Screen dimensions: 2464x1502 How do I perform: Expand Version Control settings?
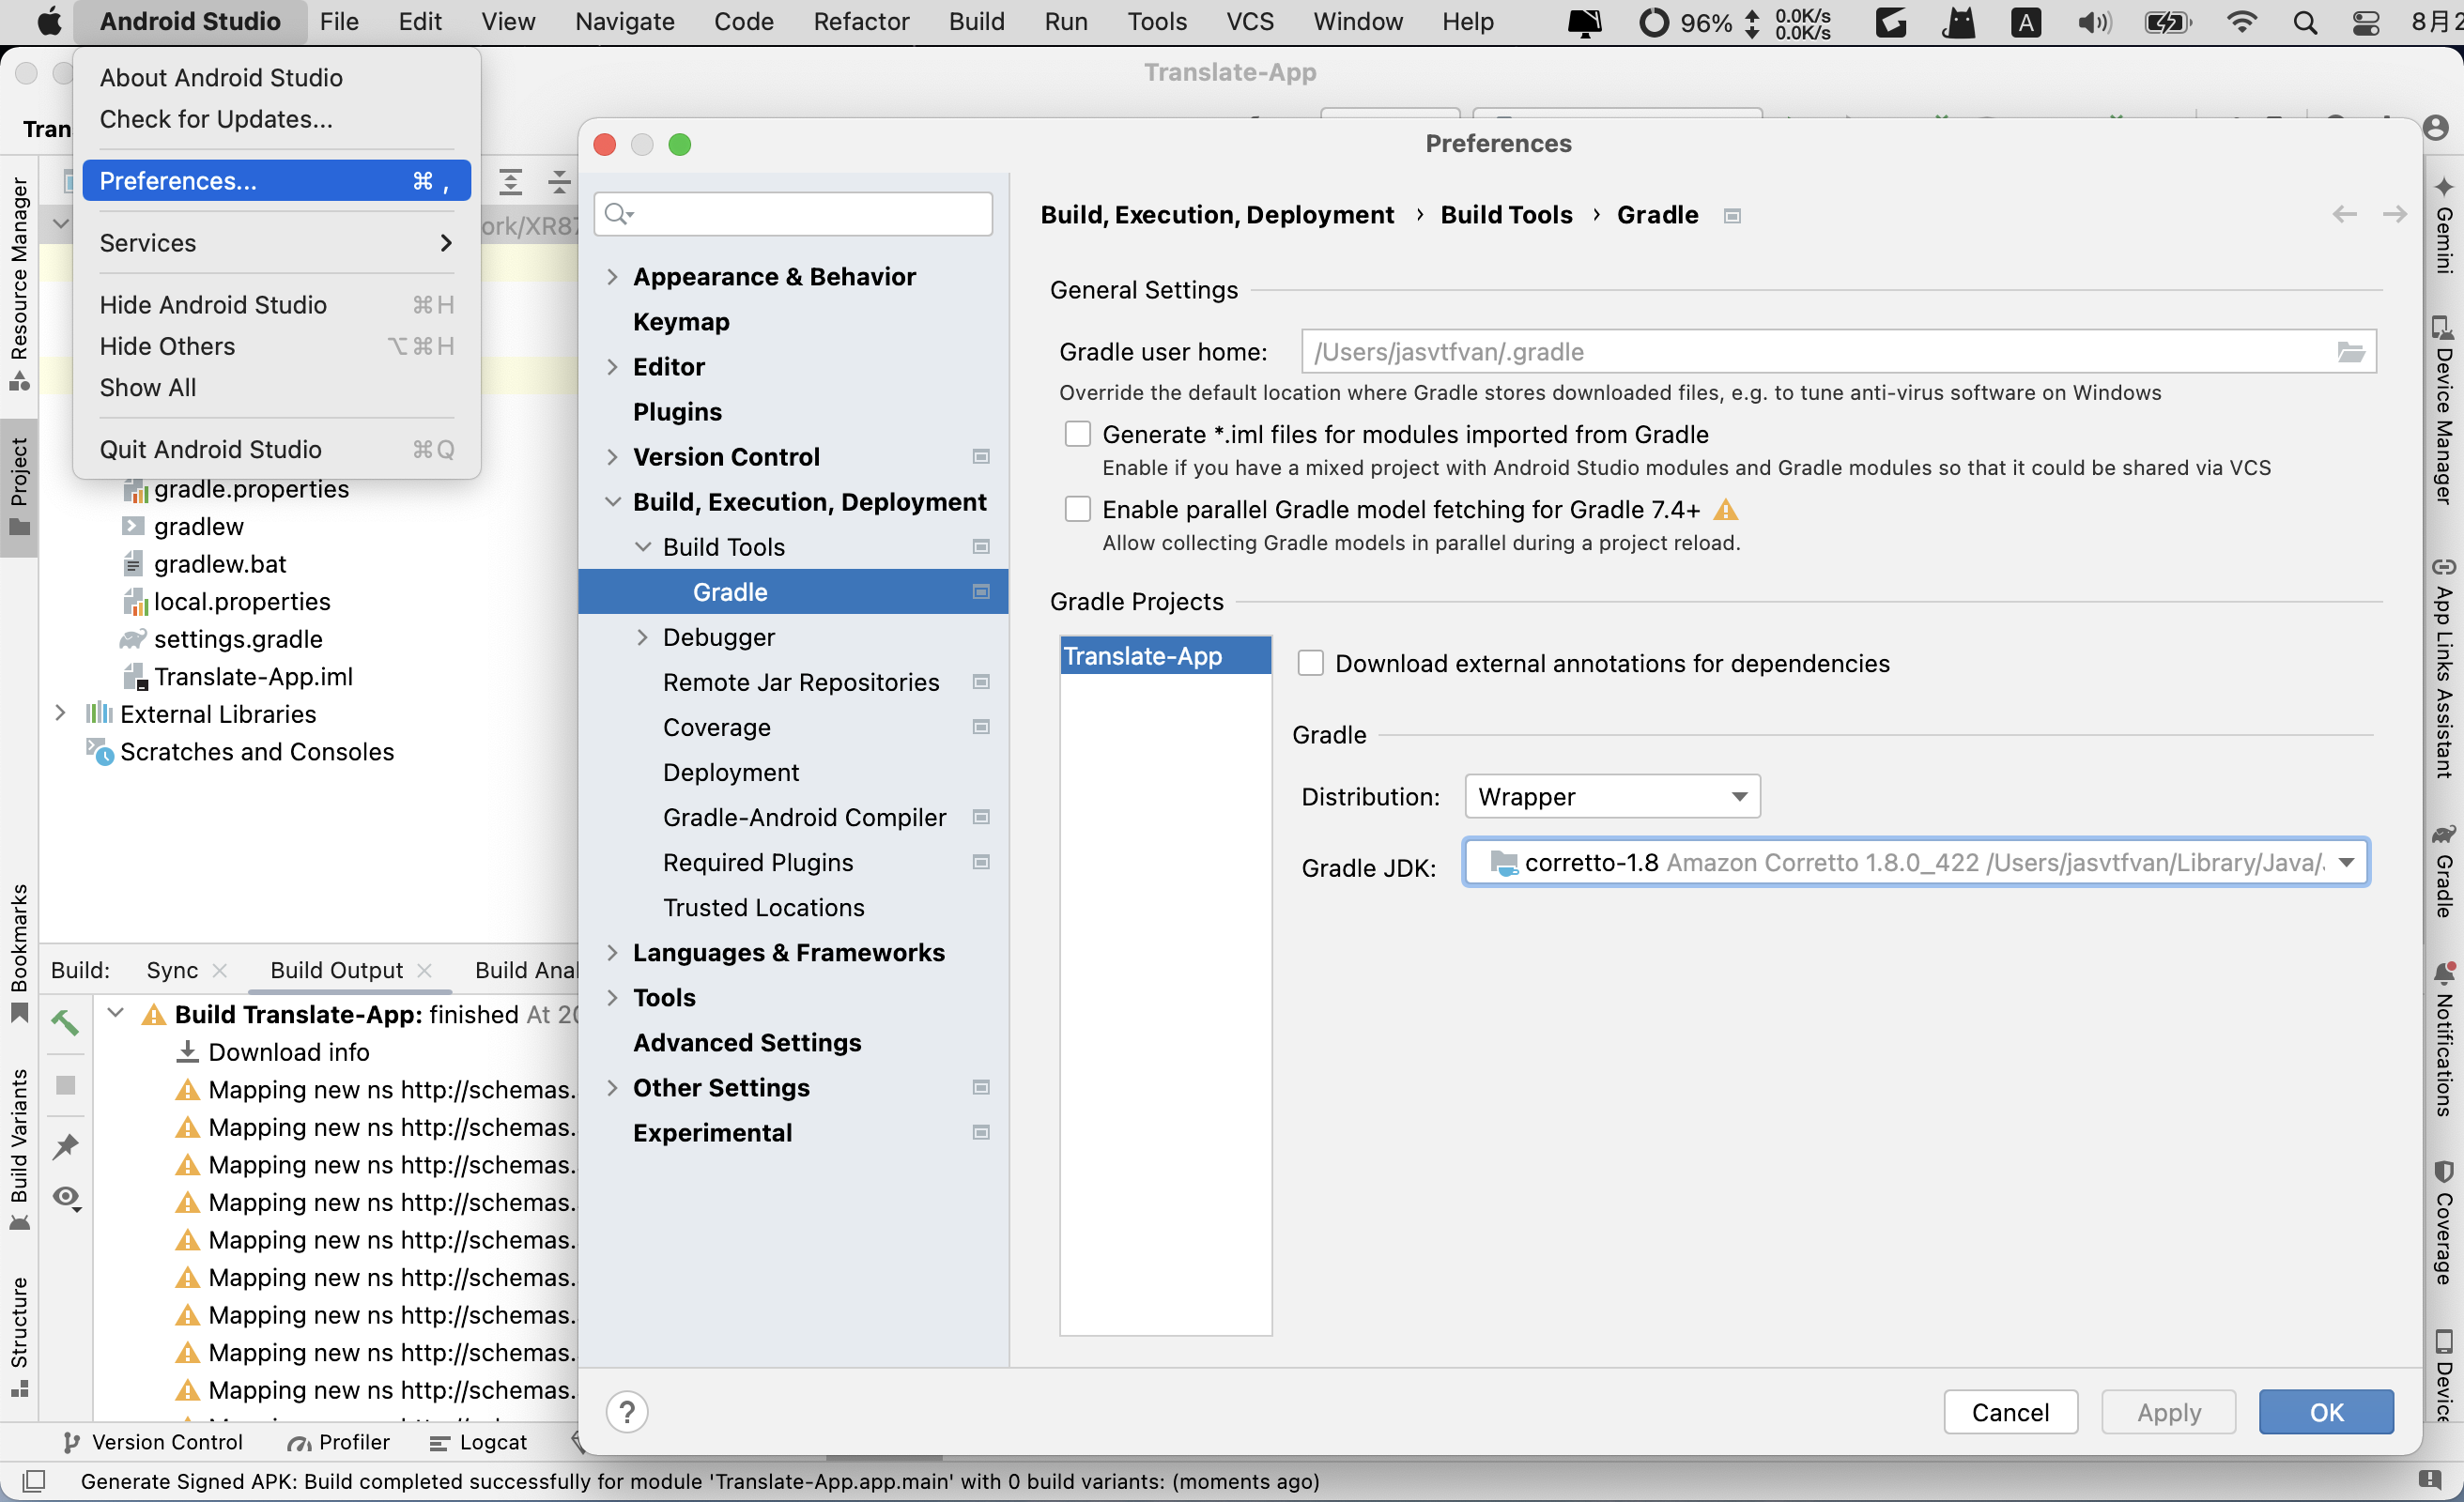coord(612,456)
